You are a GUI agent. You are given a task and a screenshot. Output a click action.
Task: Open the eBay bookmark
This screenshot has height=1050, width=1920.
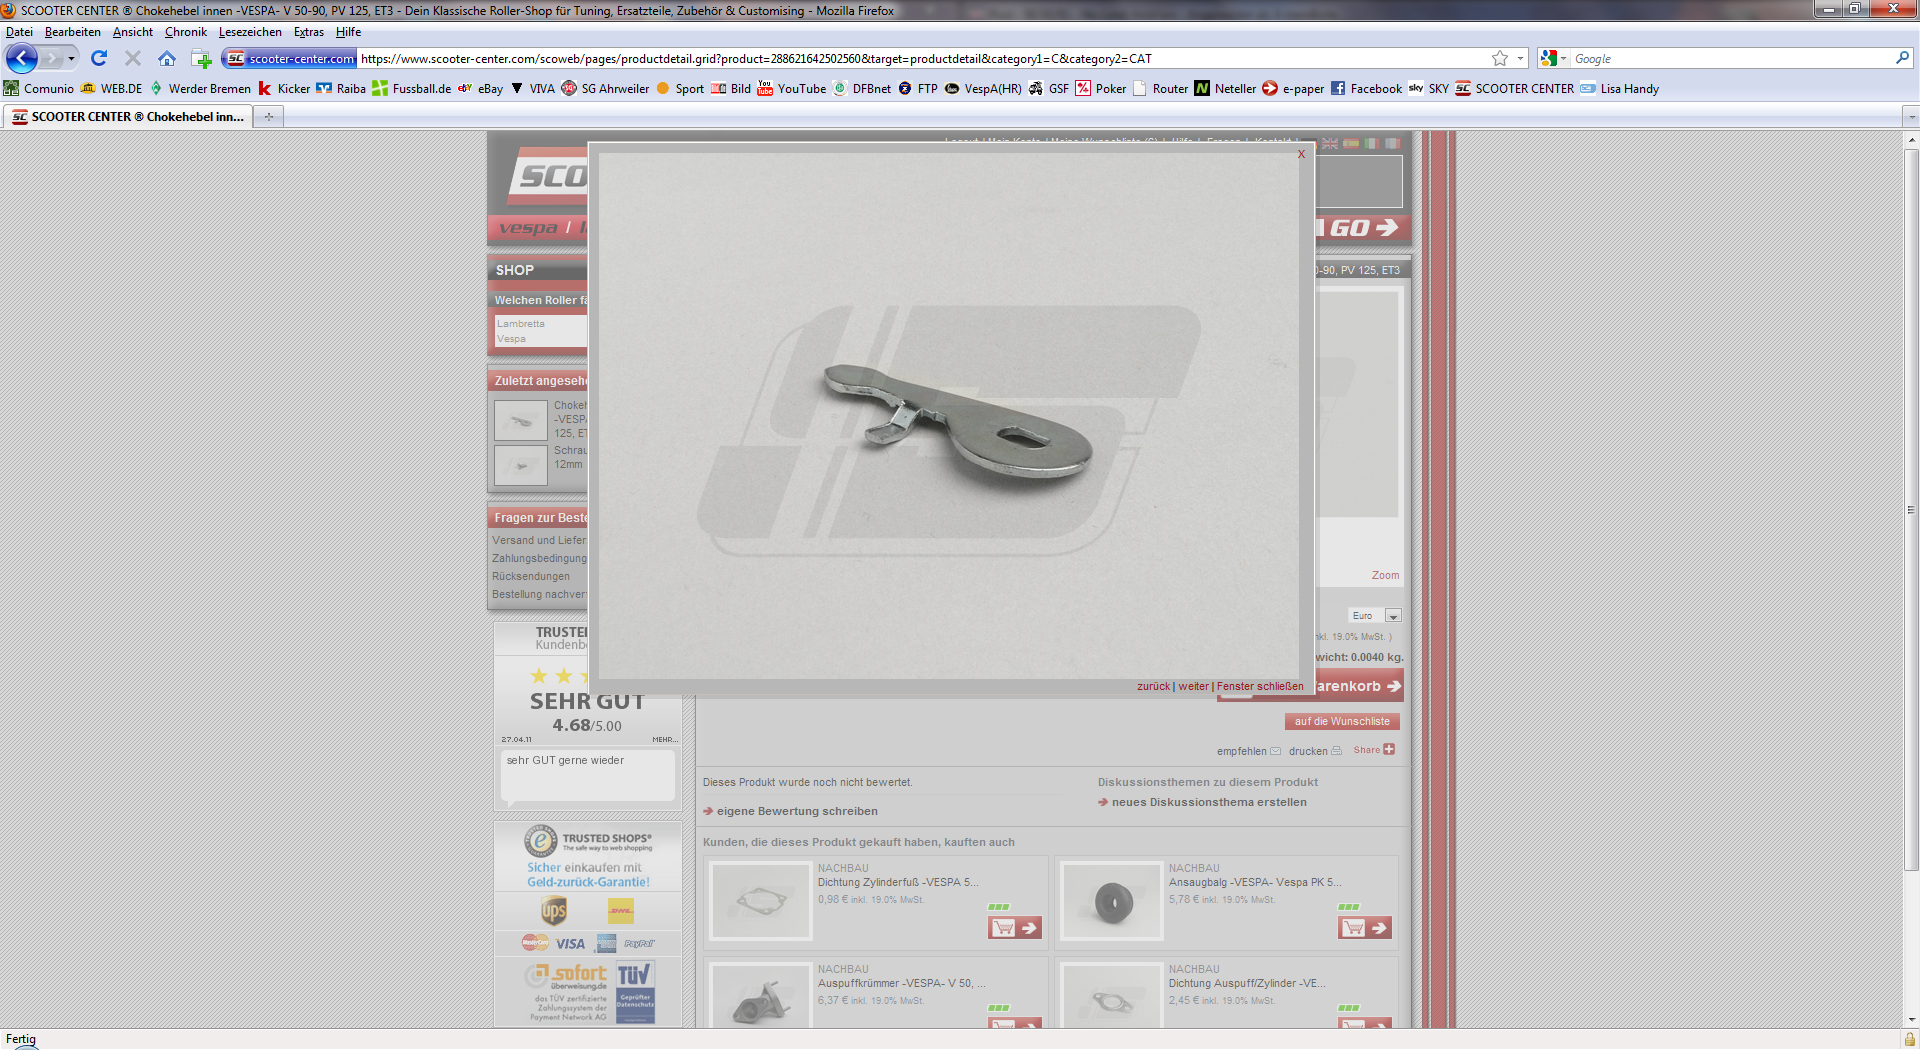[480, 88]
